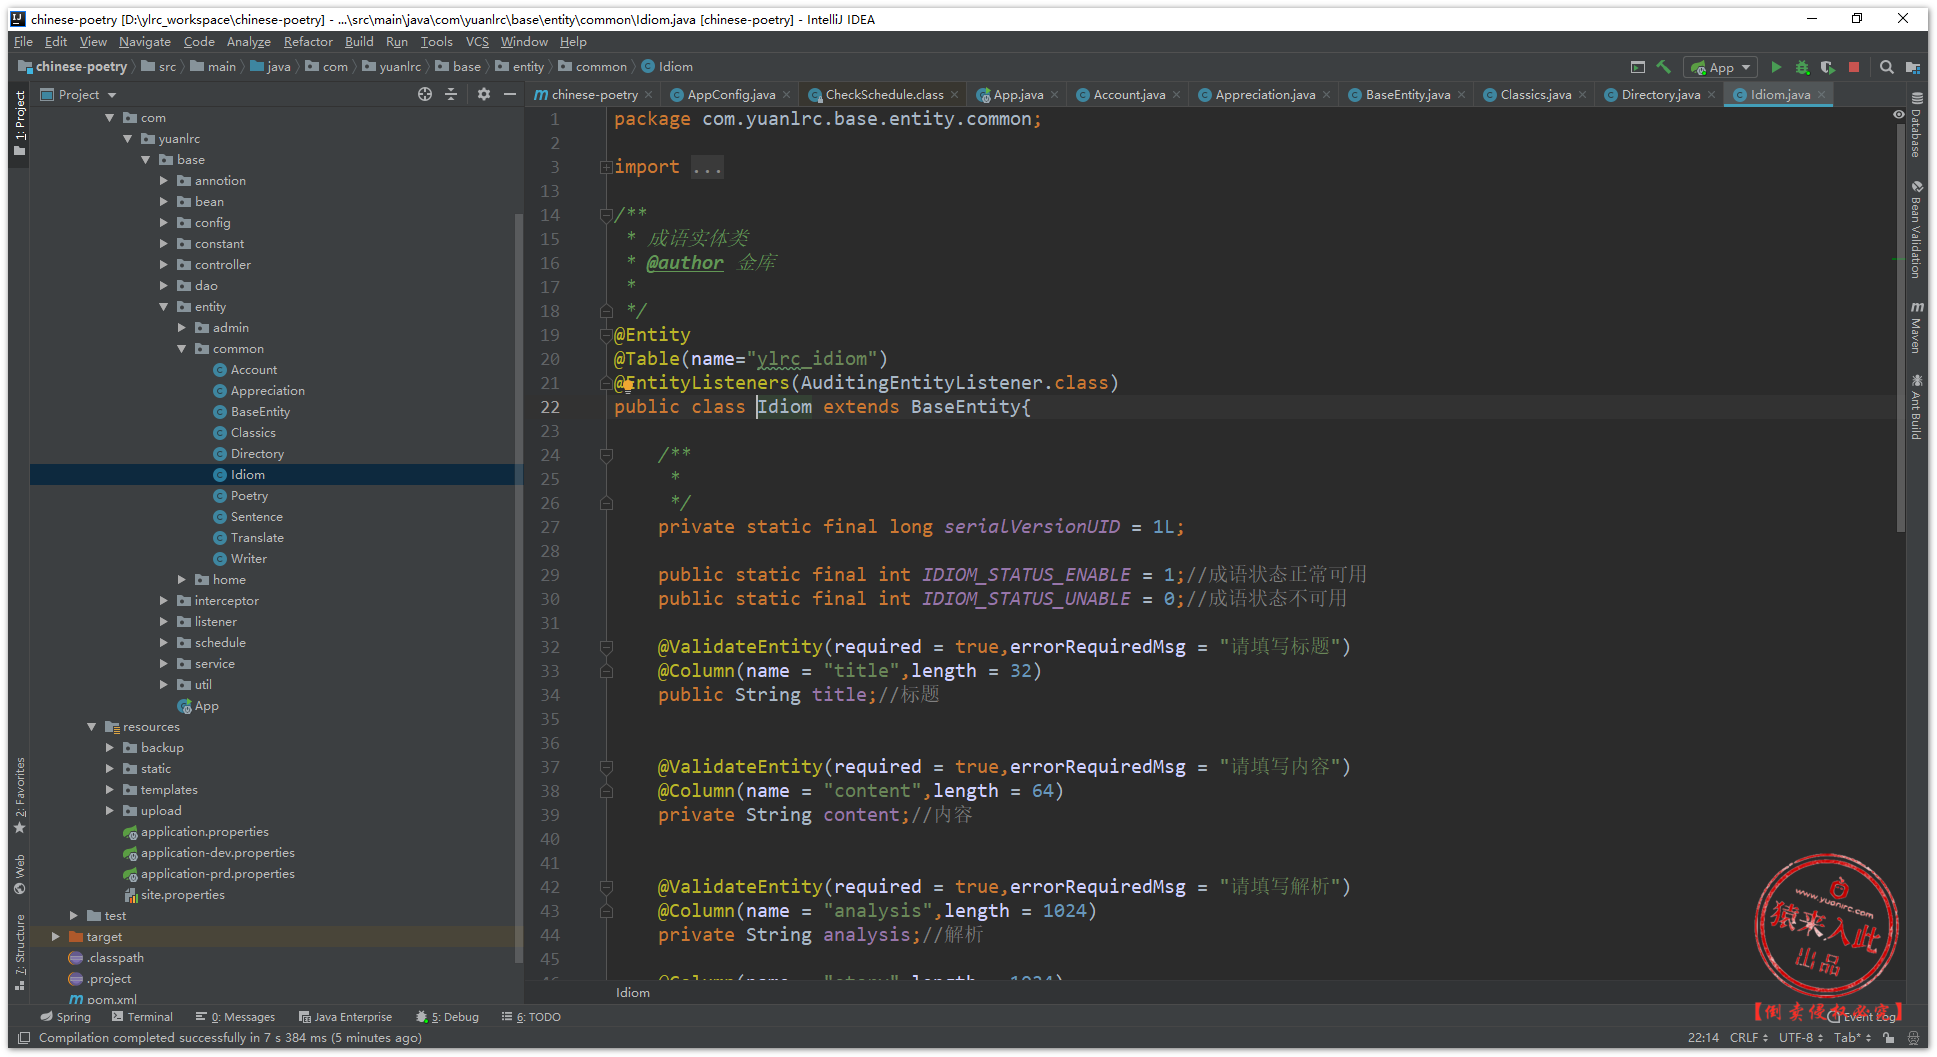The height and width of the screenshot is (1057, 1937).
Task: Click the inspection eye indicator
Action: pos(1898,115)
